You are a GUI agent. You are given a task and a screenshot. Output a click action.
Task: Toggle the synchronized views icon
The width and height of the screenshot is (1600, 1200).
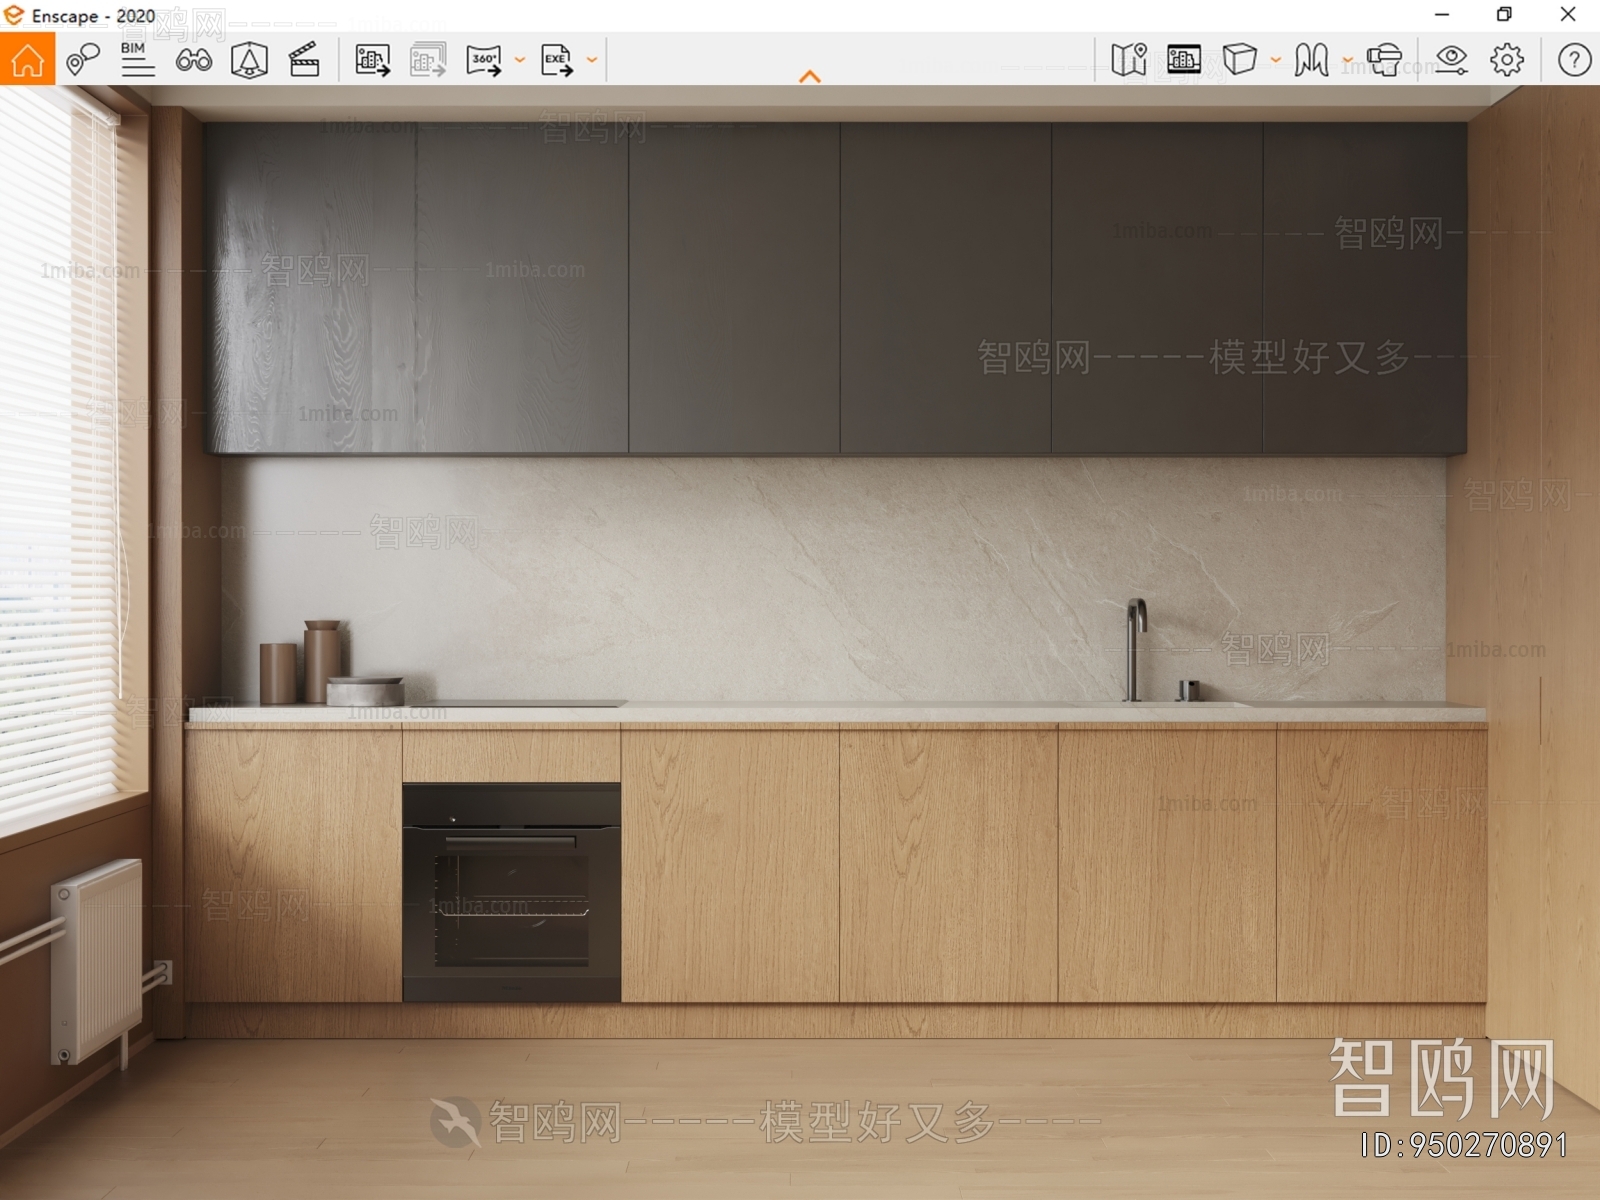[x=1184, y=60]
